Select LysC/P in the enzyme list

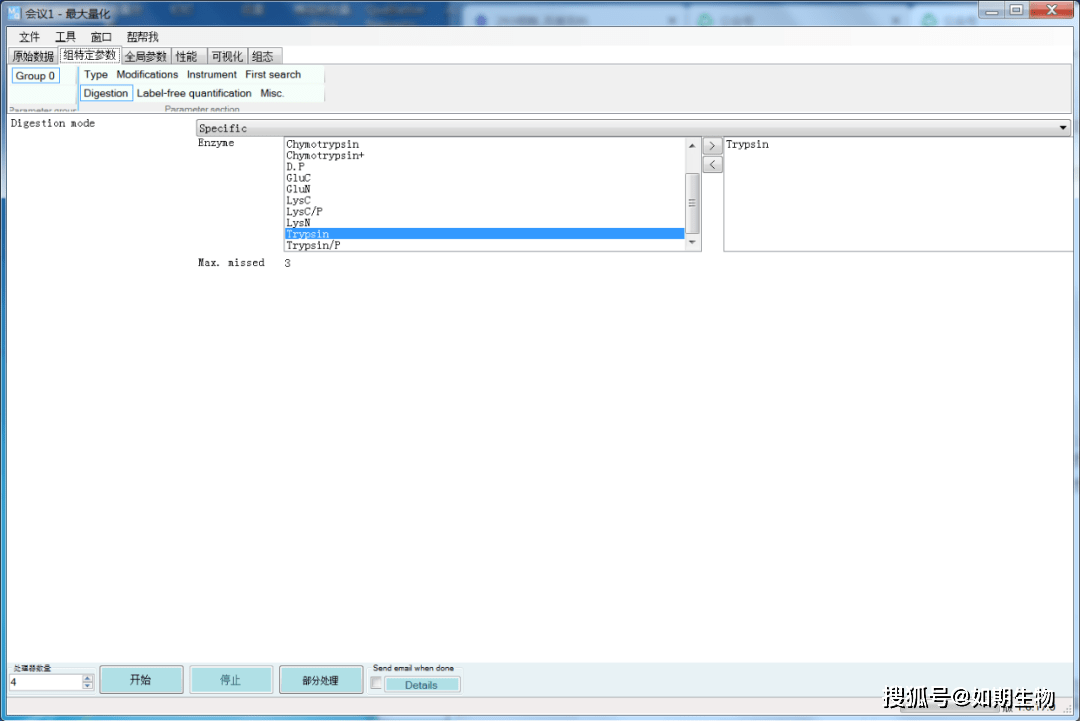point(484,211)
